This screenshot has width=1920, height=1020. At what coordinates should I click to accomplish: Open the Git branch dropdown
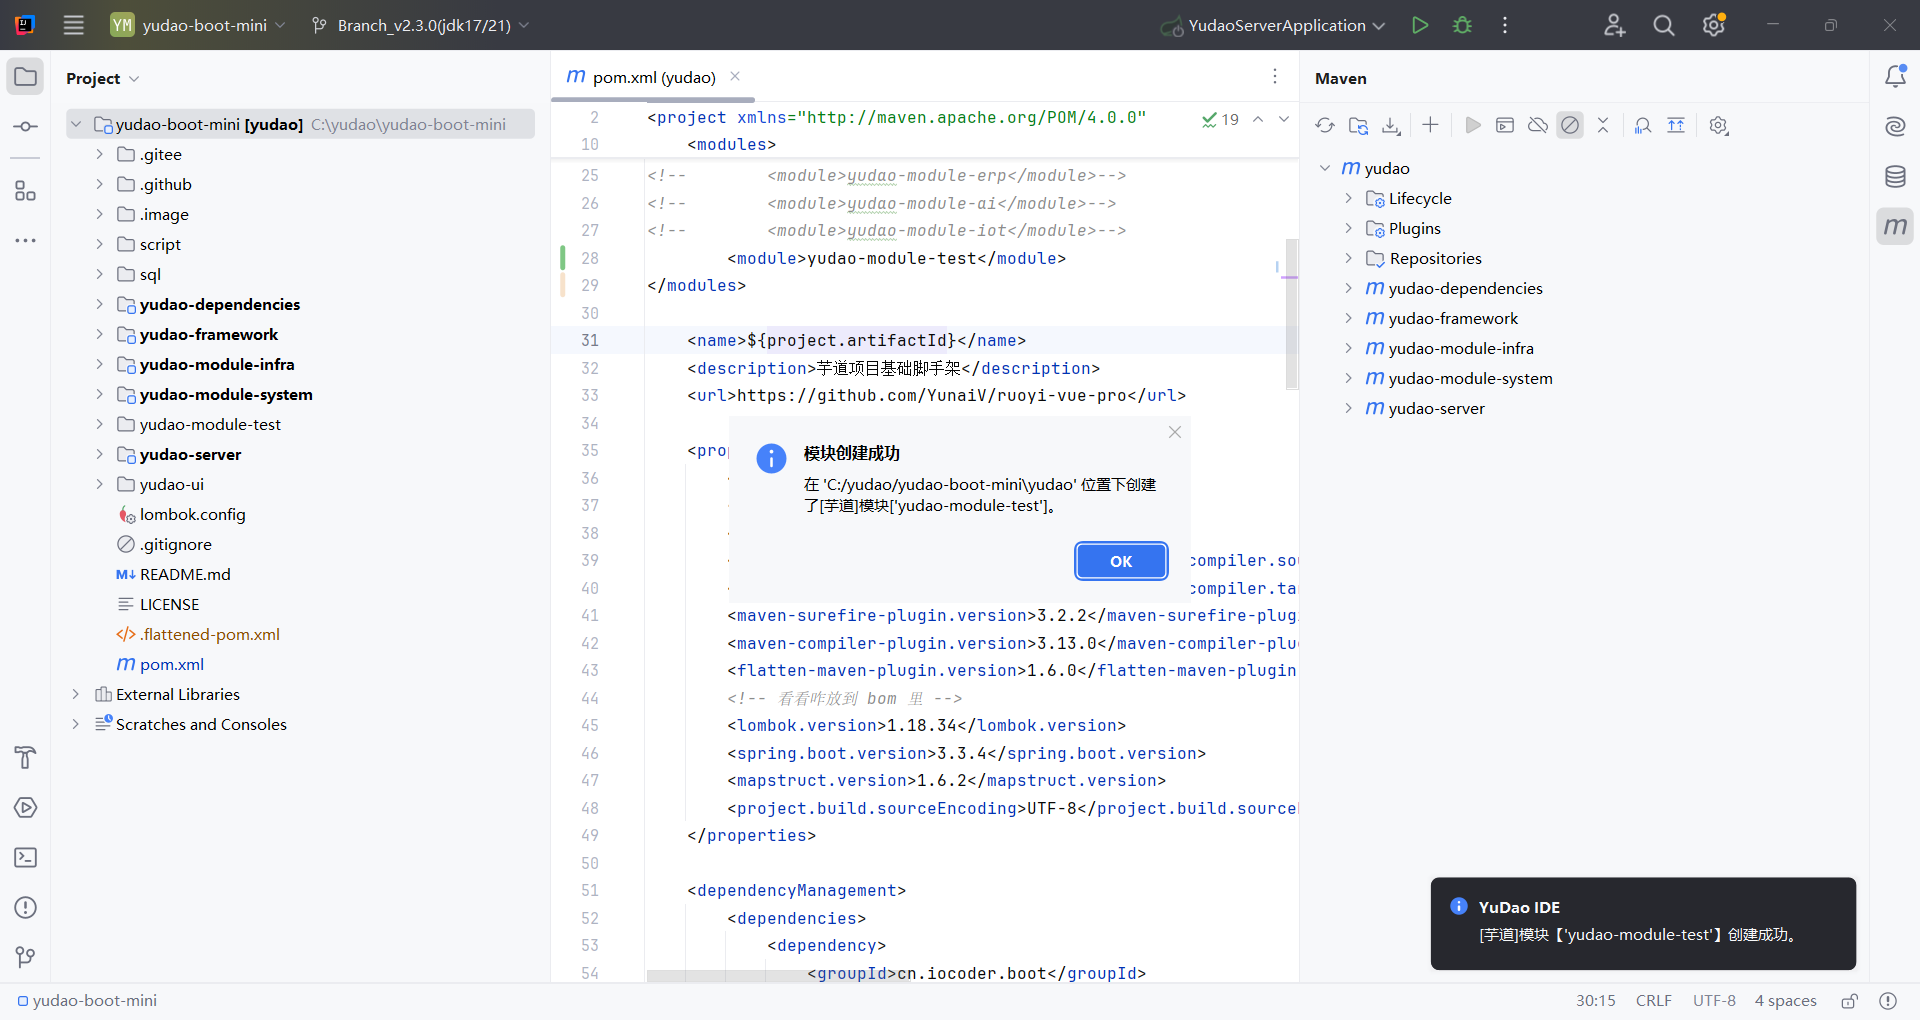tap(421, 25)
